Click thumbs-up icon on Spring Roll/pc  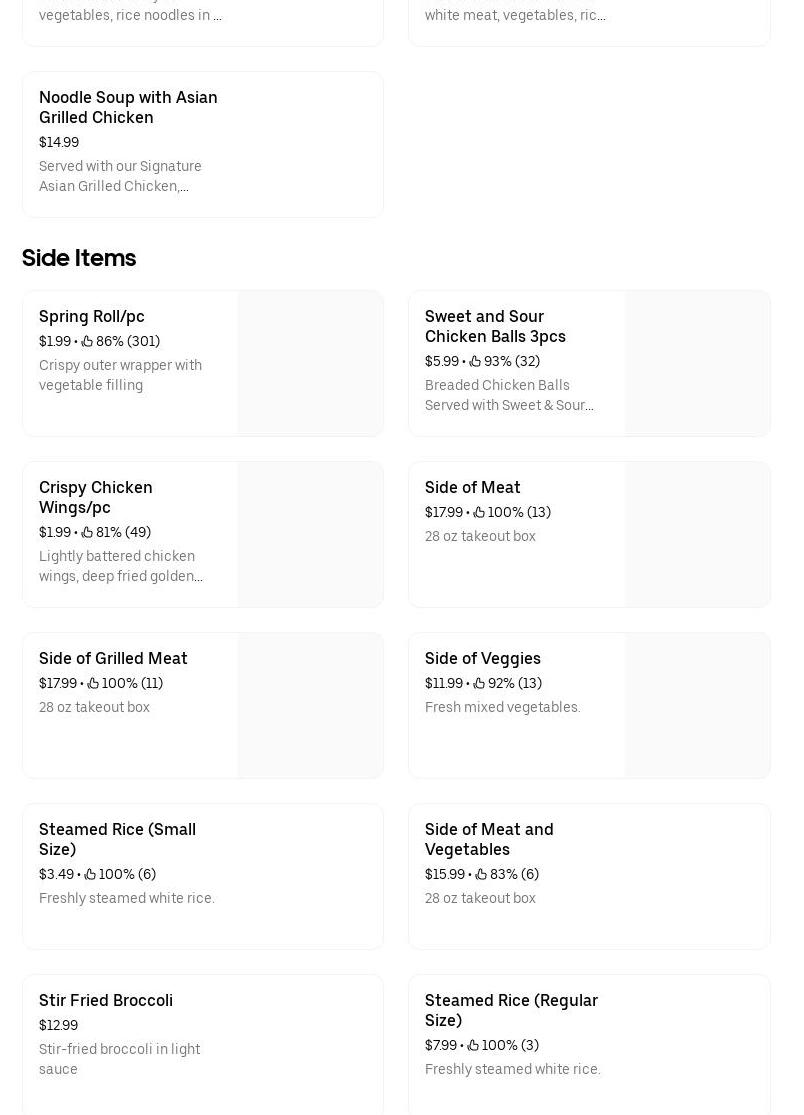tap(87, 342)
